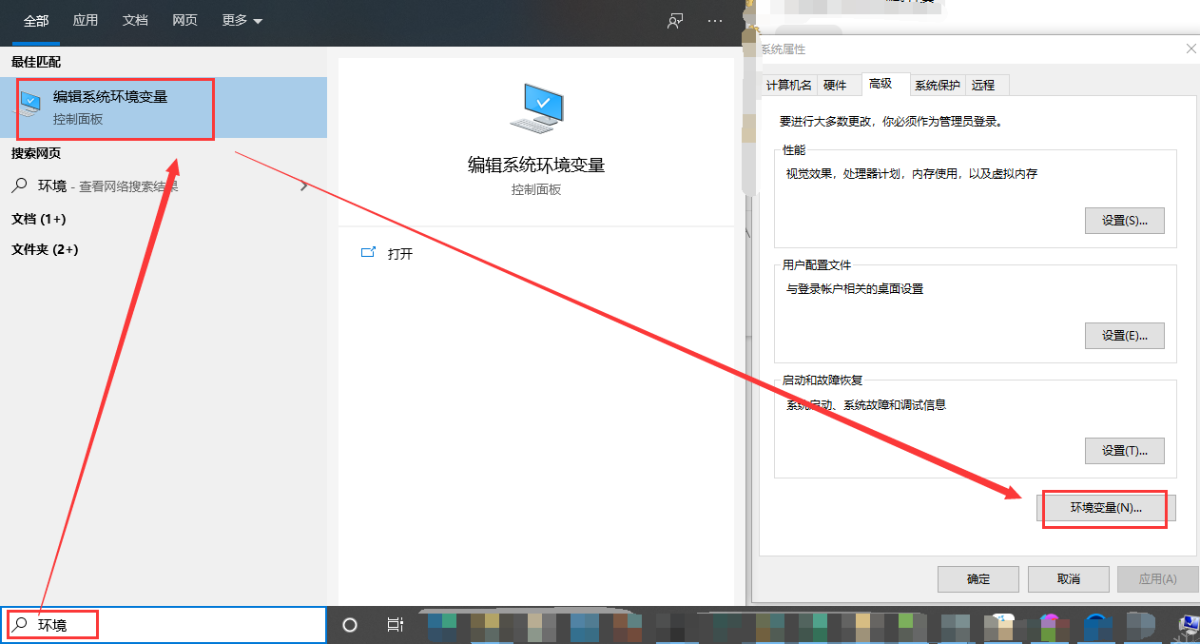Open the 系统保护 tab in System Properties
Image resolution: width=1200 pixels, height=644 pixels.
pyautogui.click(x=938, y=85)
